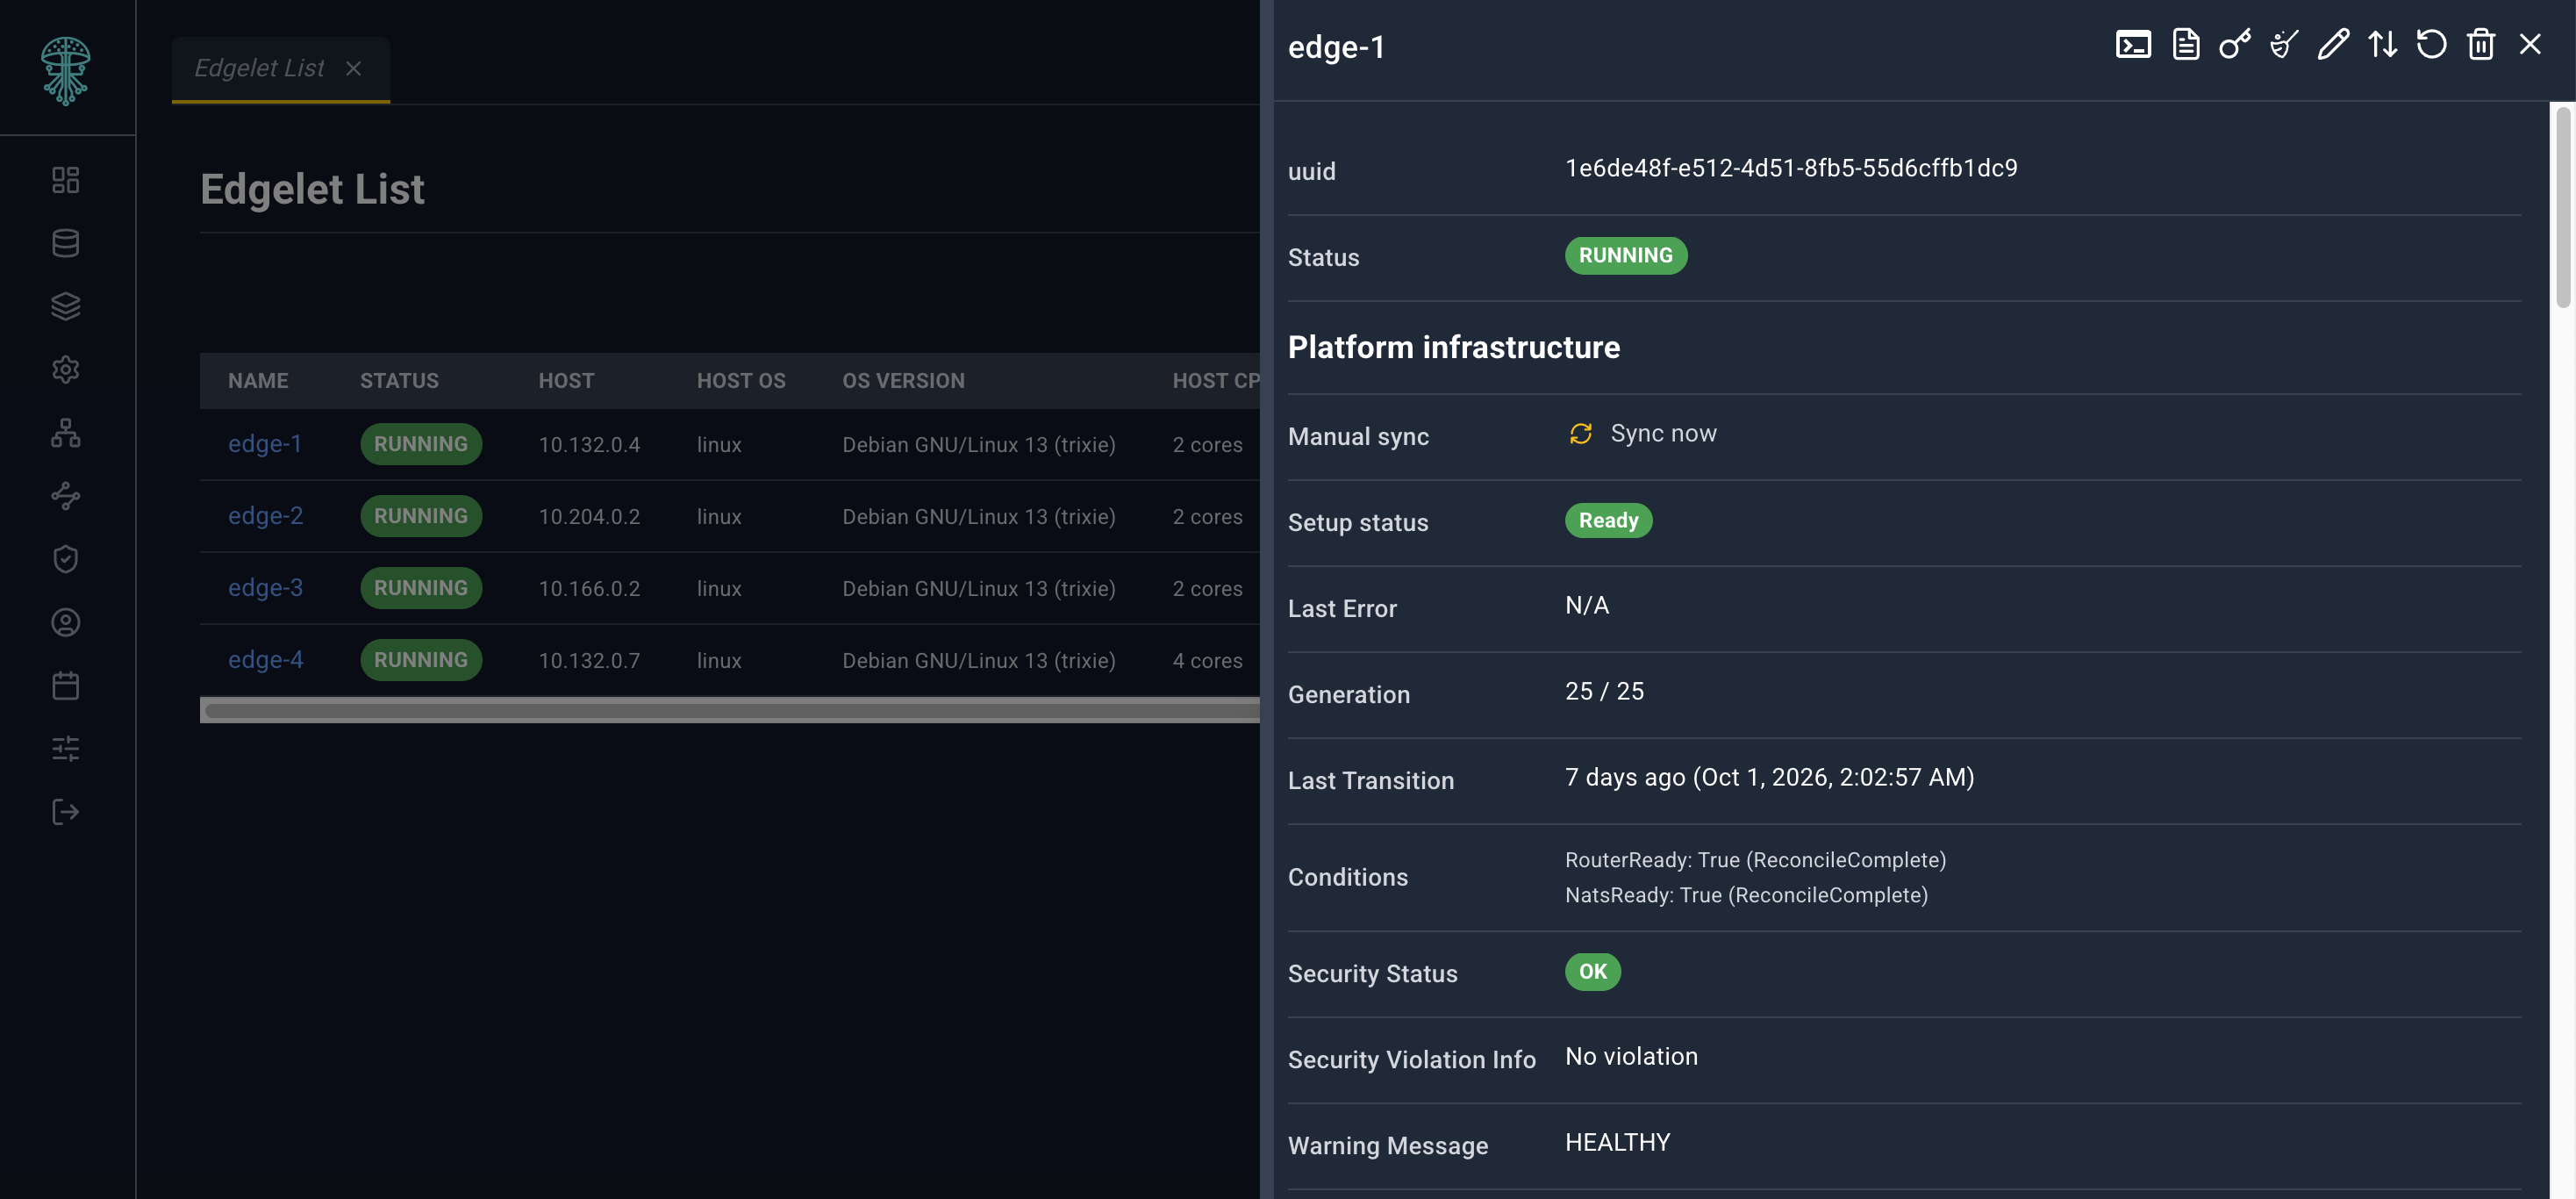The height and width of the screenshot is (1199, 2576).
Task: Click the horizontal scrollbar under the Edgelet table
Action: coord(730,711)
